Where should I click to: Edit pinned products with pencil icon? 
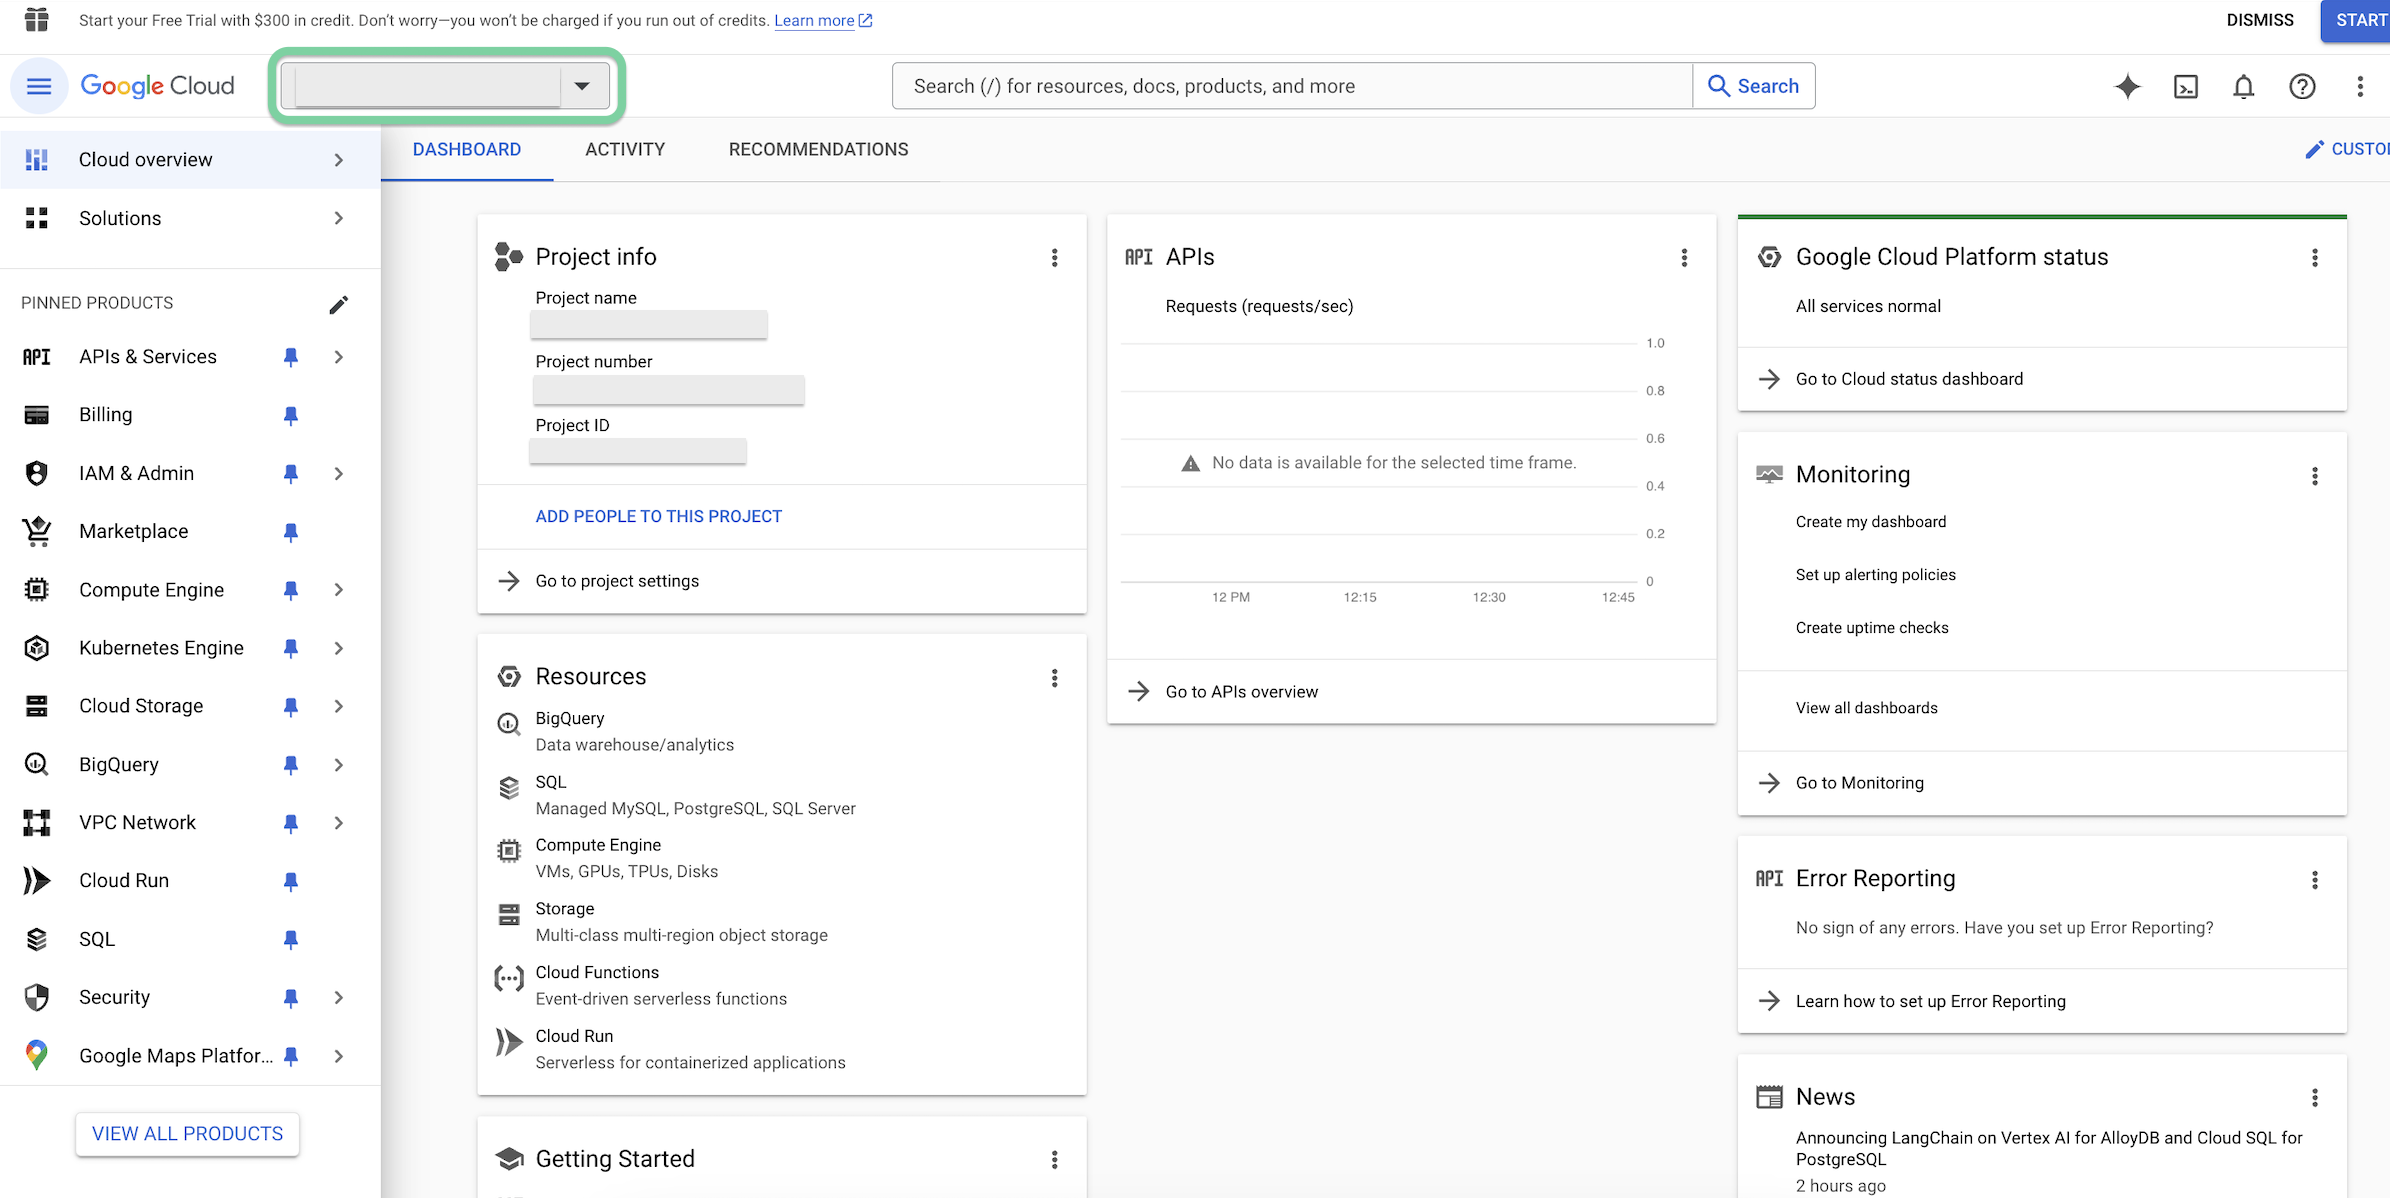339,304
